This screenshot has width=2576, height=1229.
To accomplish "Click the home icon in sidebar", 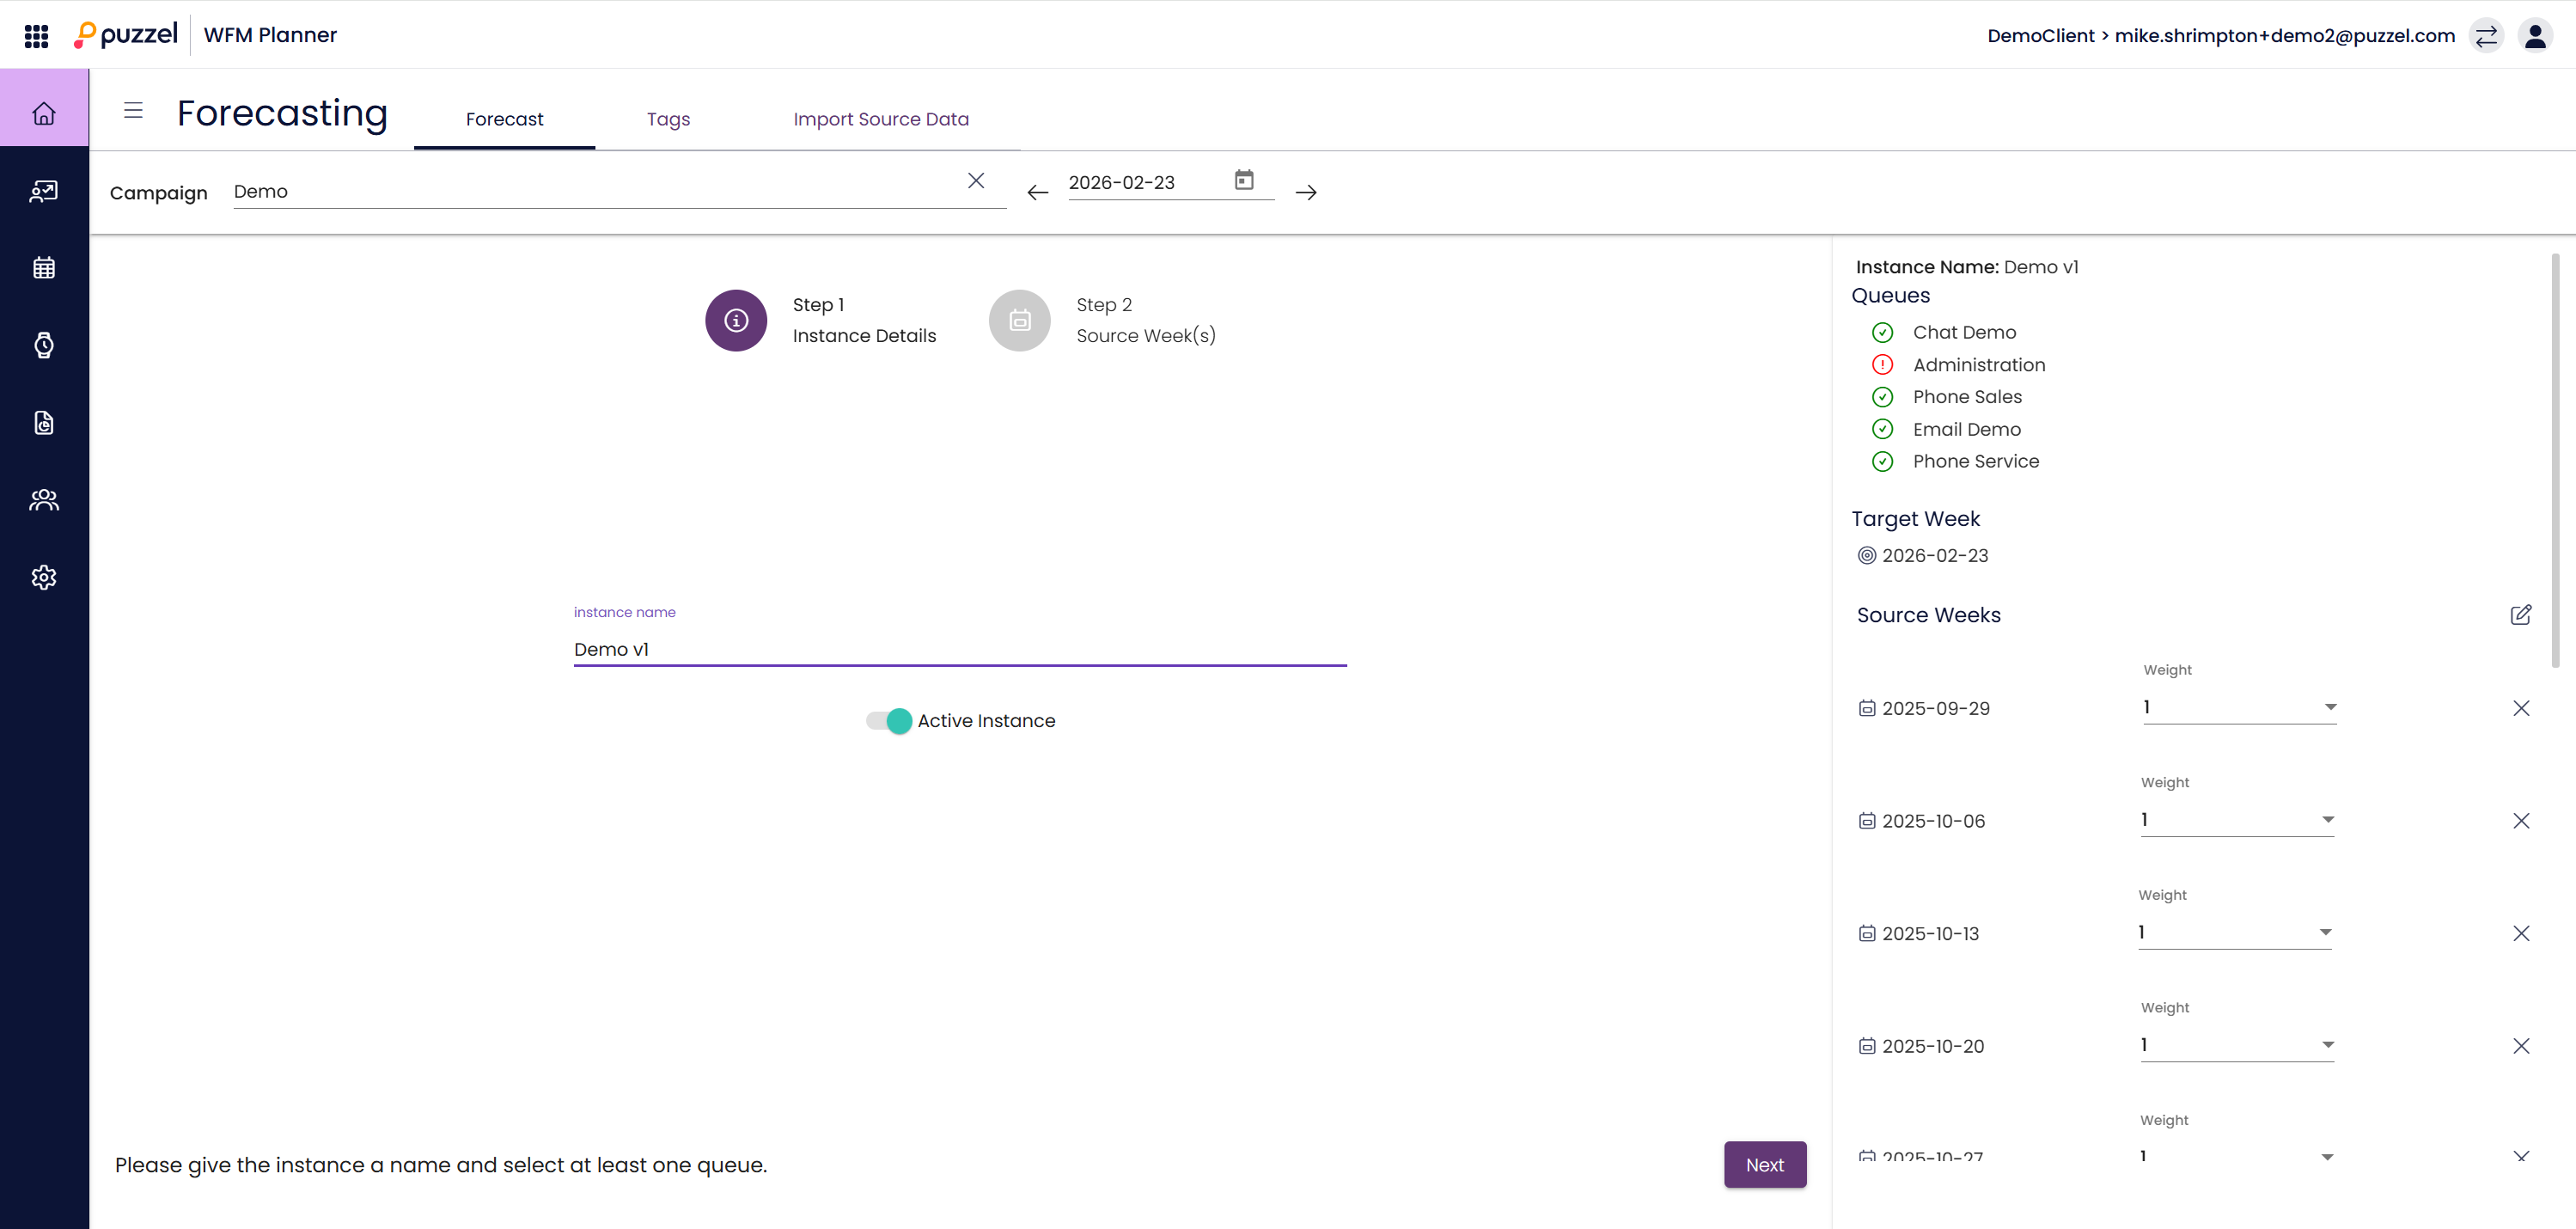I will (44, 113).
